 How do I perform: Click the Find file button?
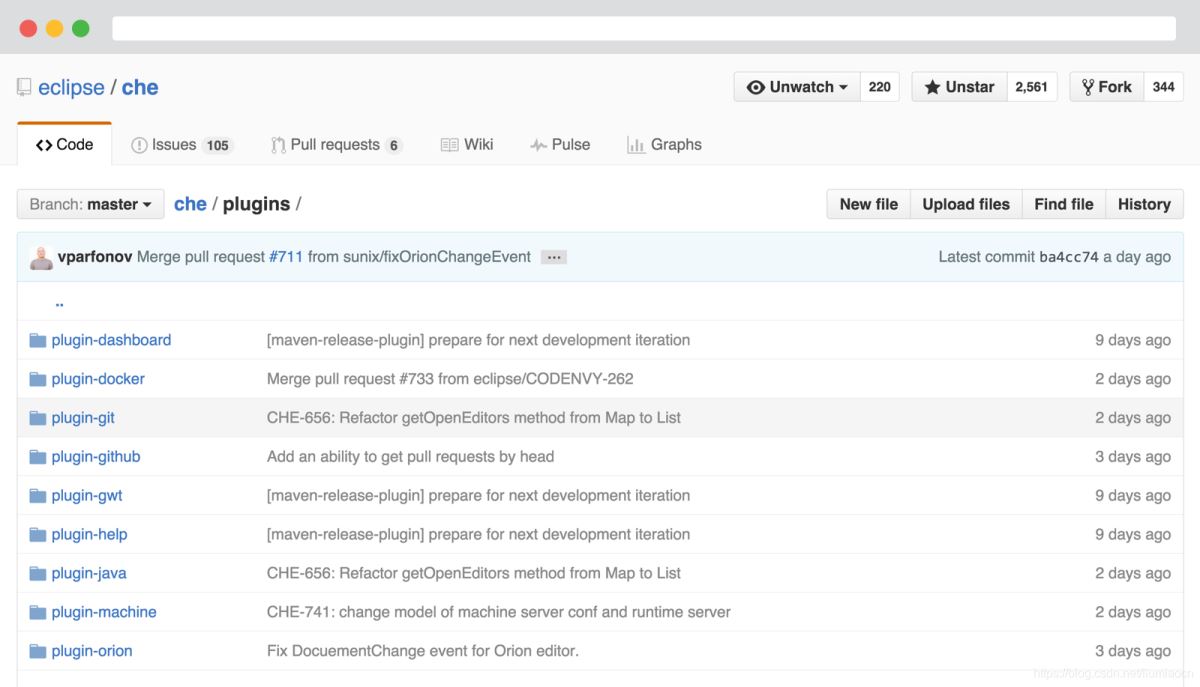pos(1063,204)
